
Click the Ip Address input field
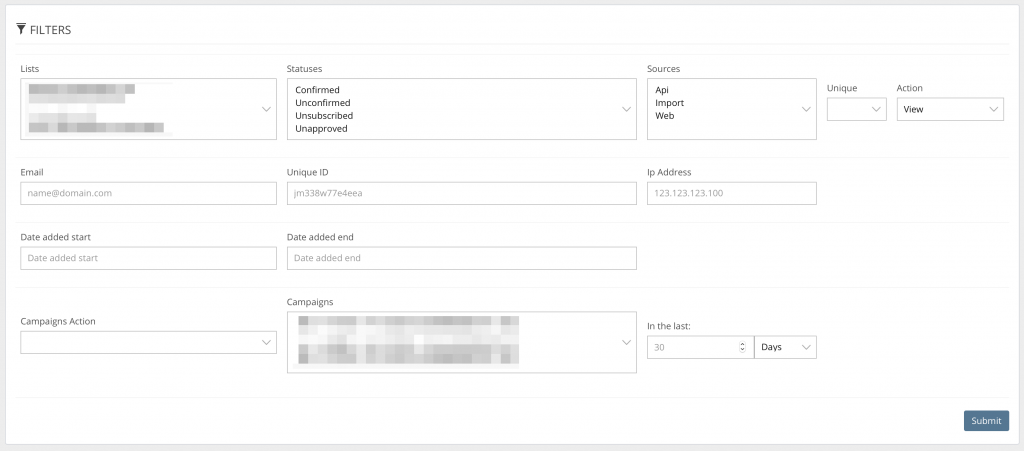(x=731, y=193)
